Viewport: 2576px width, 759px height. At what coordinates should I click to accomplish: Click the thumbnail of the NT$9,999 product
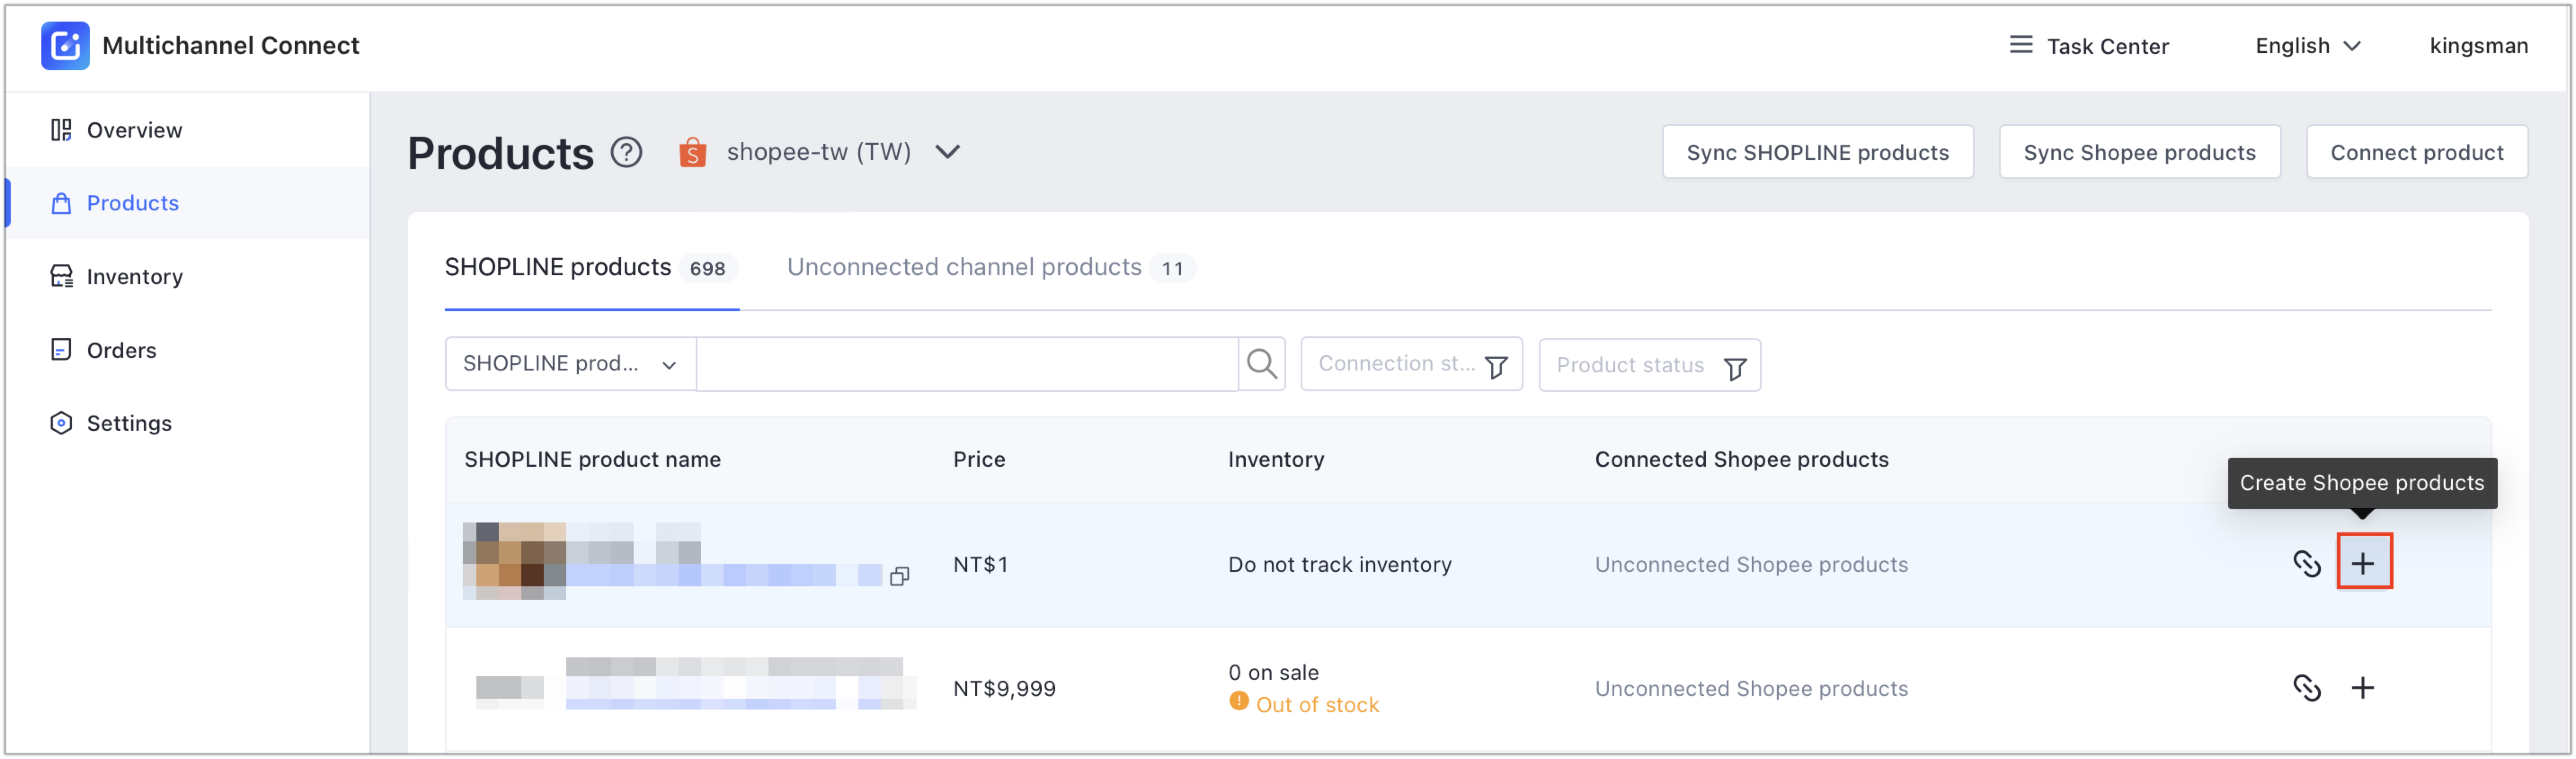pos(510,688)
